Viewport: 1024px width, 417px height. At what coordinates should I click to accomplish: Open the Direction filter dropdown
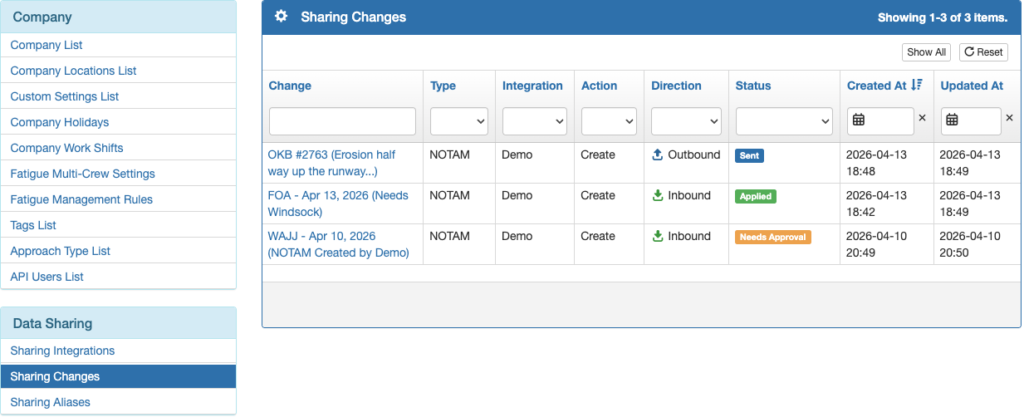(x=686, y=121)
